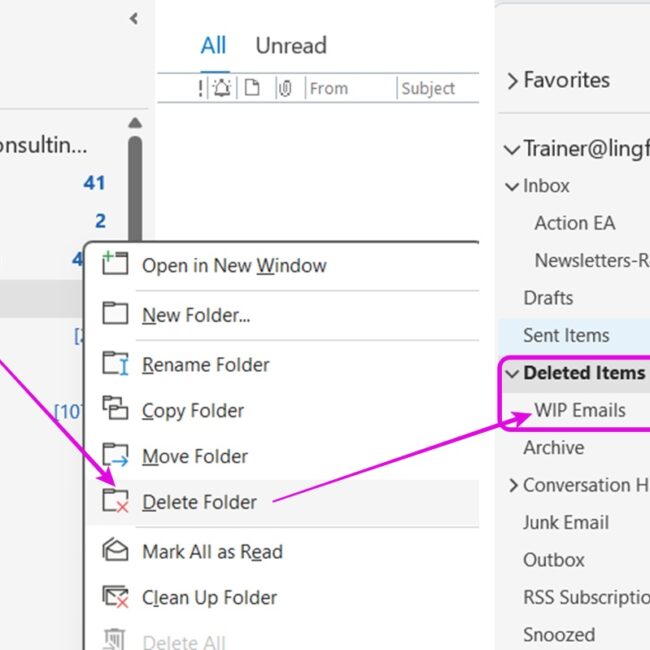Expand the Favorites section
Screen dimensions: 650x650
click(512, 80)
